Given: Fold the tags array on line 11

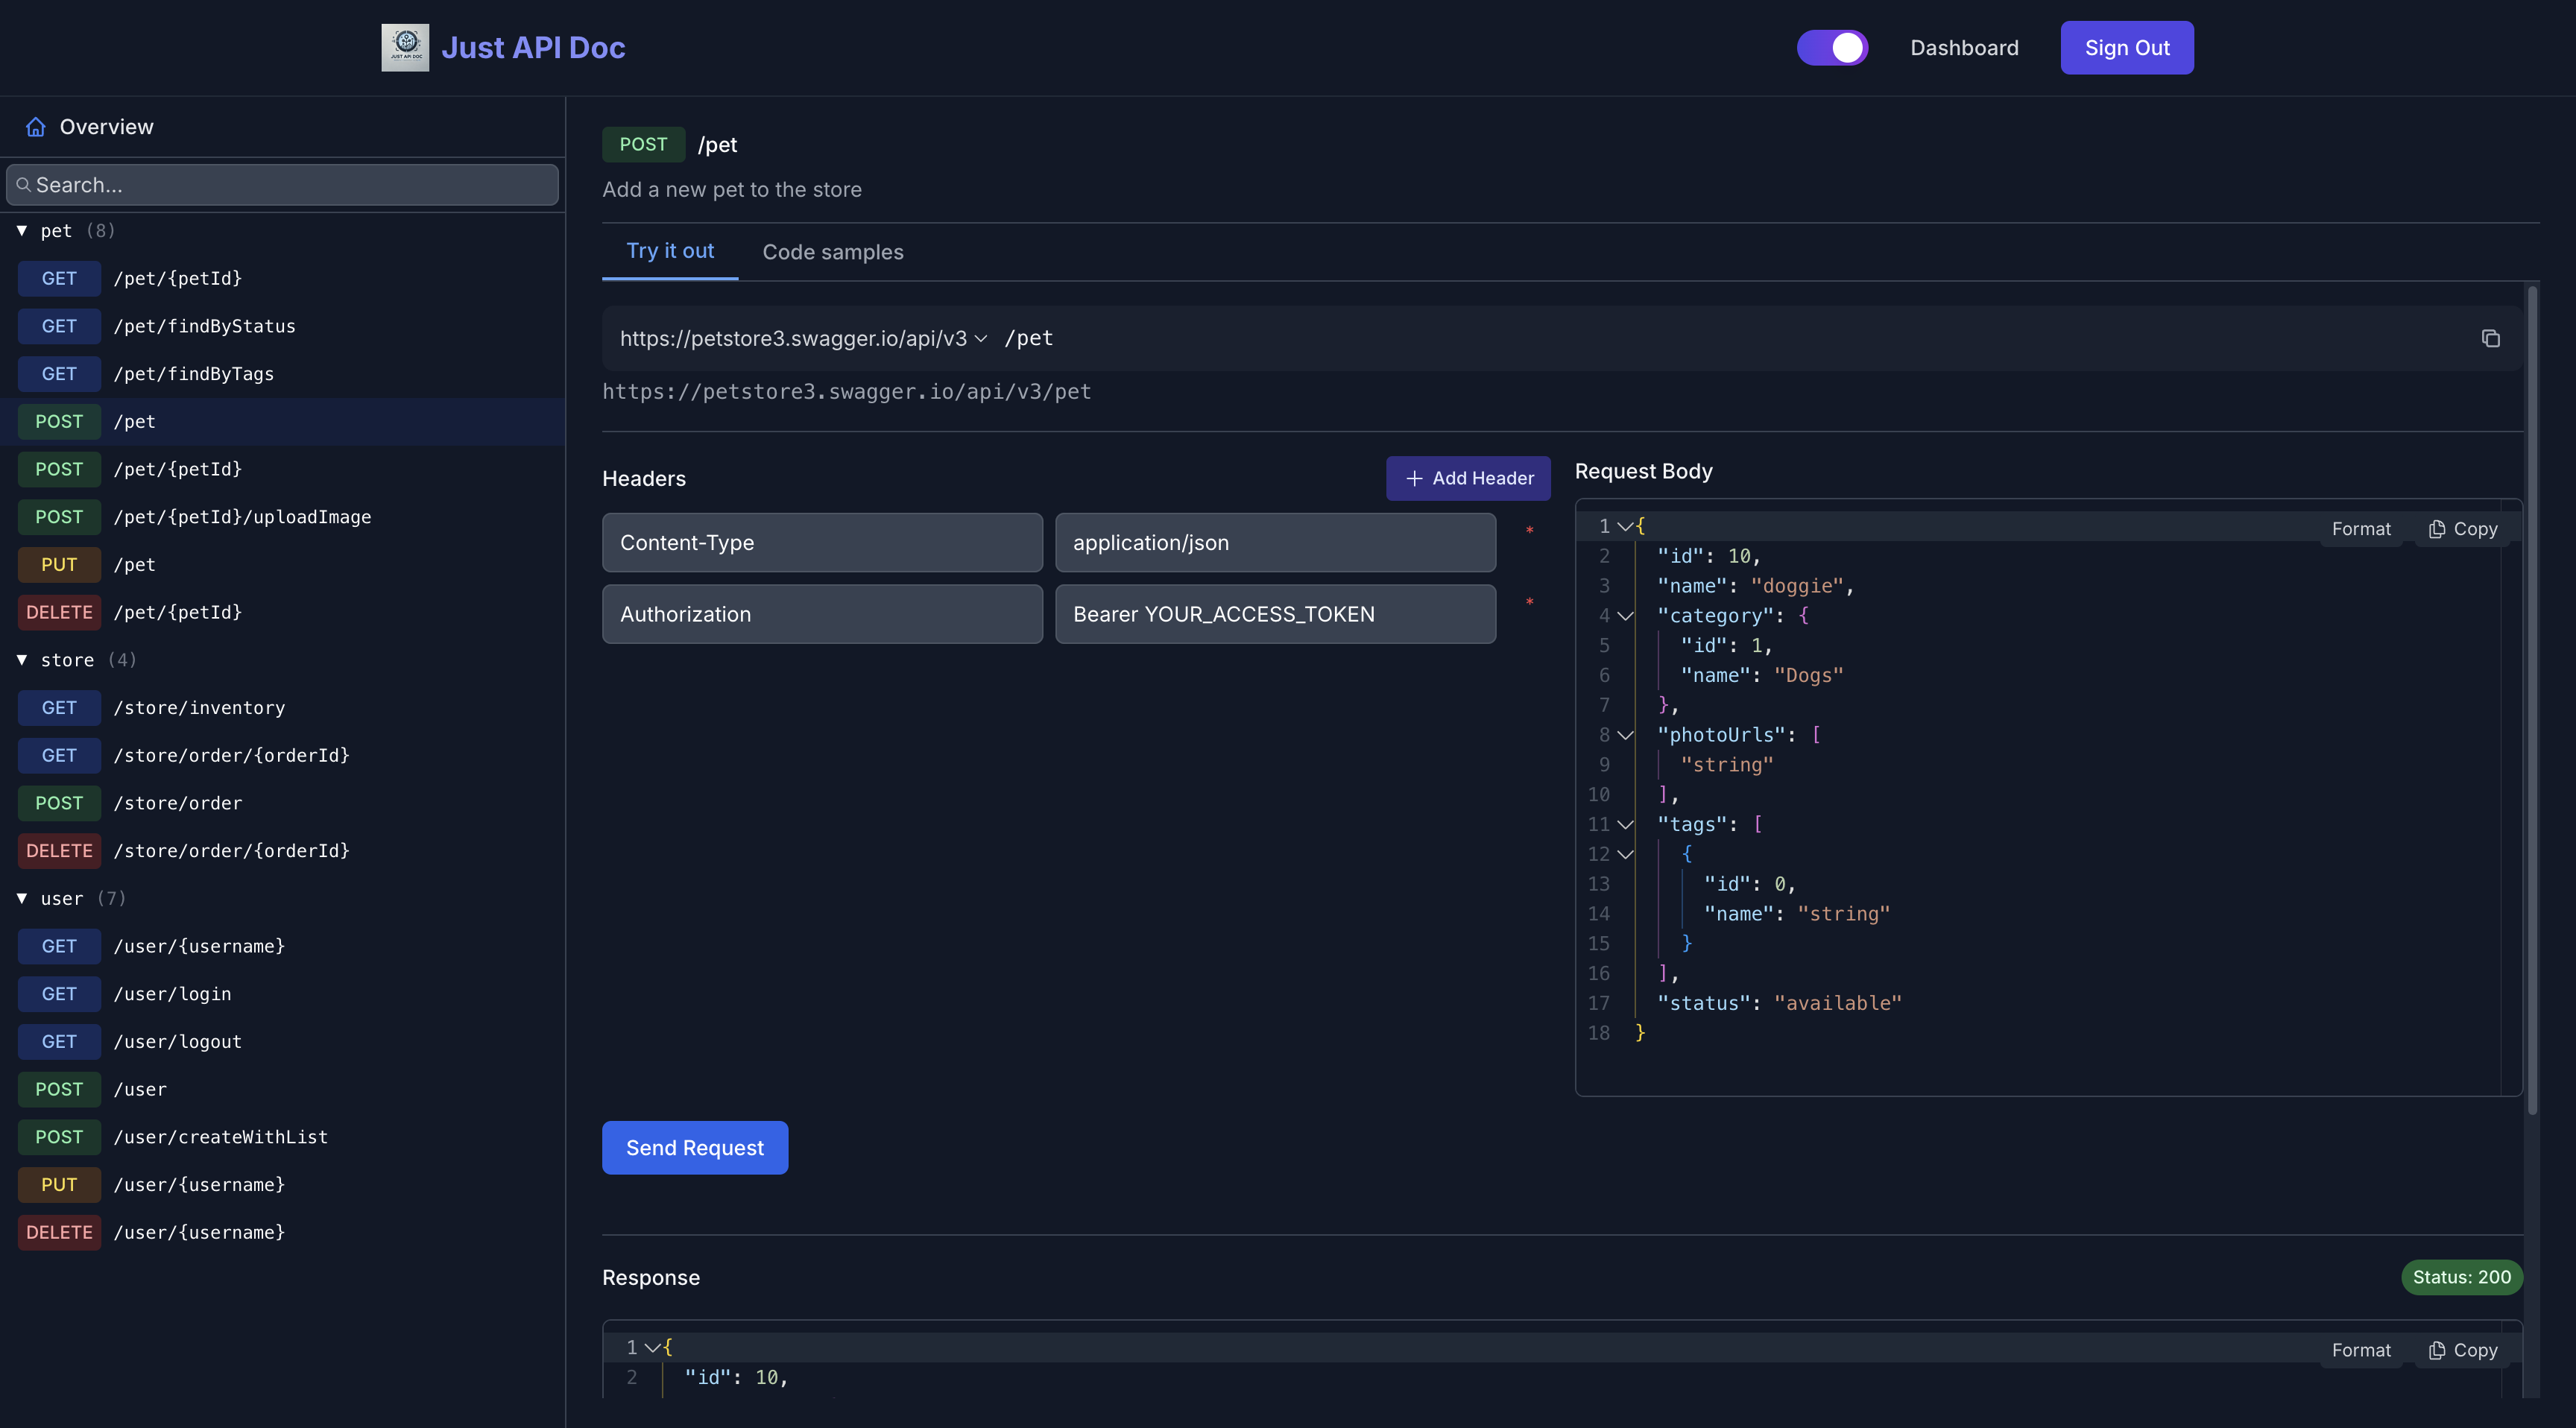Looking at the screenshot, I should (1625, 824).
